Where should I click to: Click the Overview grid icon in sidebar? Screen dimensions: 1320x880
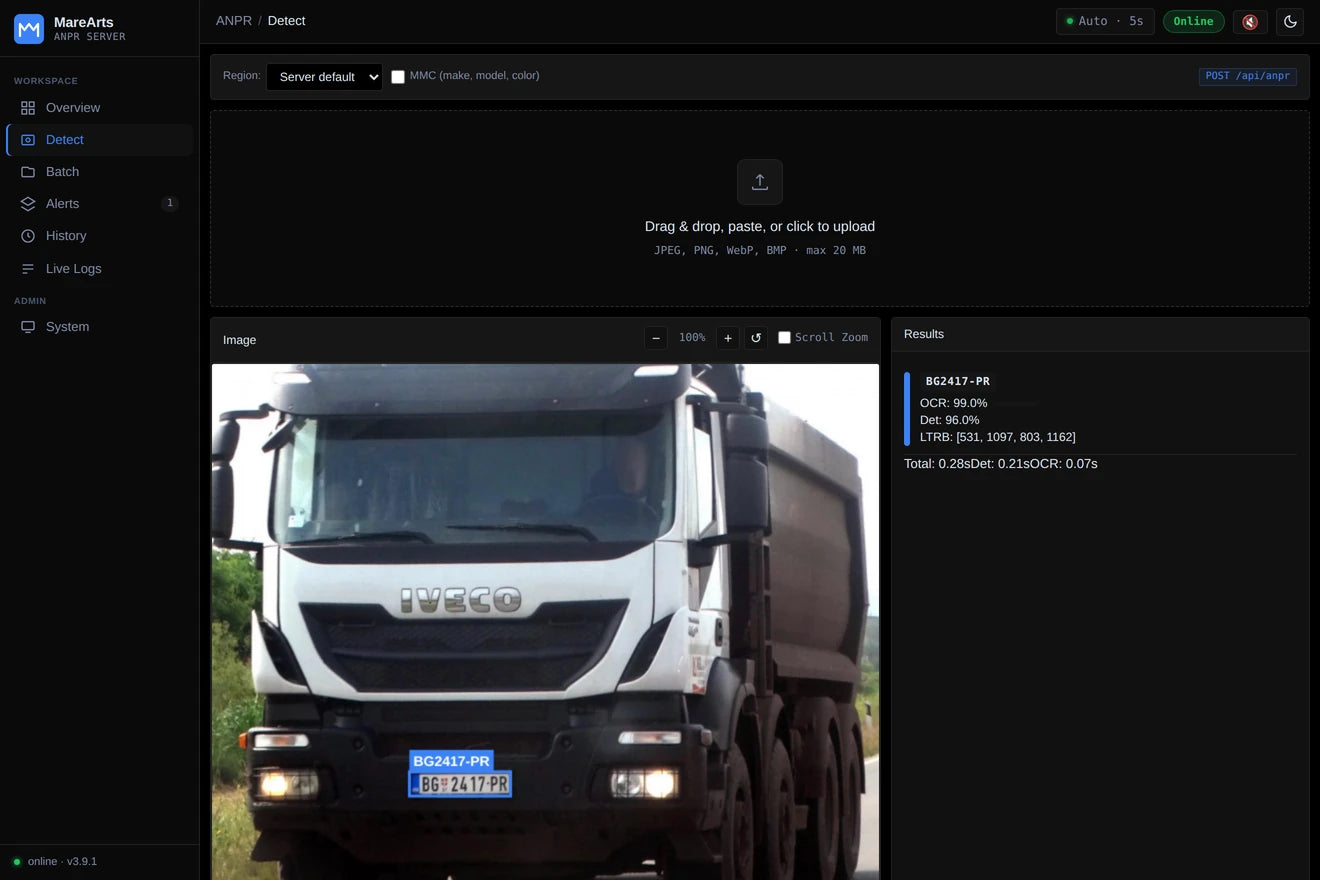(28, 108)
